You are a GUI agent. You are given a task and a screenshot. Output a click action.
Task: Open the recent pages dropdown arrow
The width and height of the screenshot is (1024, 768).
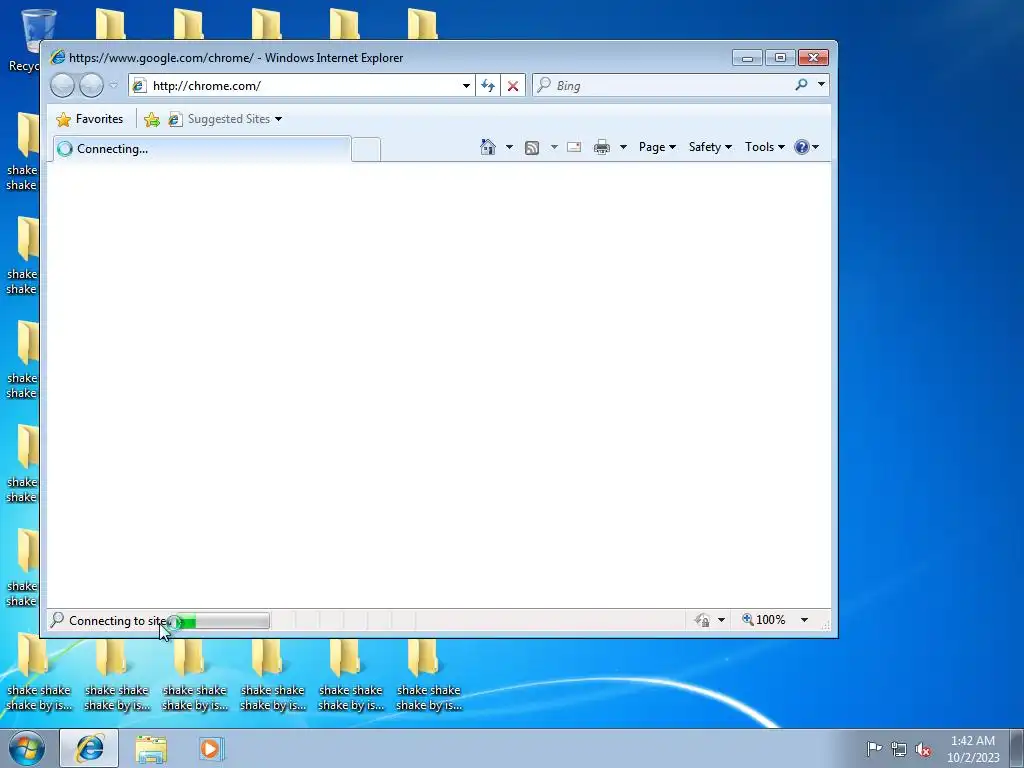coord(114,85)
